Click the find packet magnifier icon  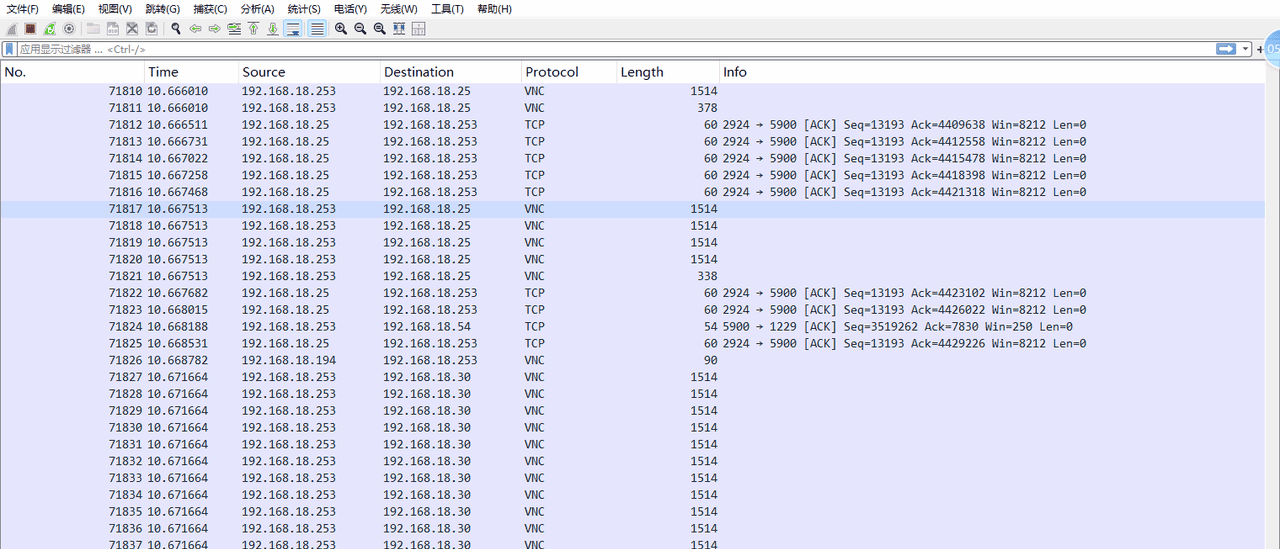point(176,29)
